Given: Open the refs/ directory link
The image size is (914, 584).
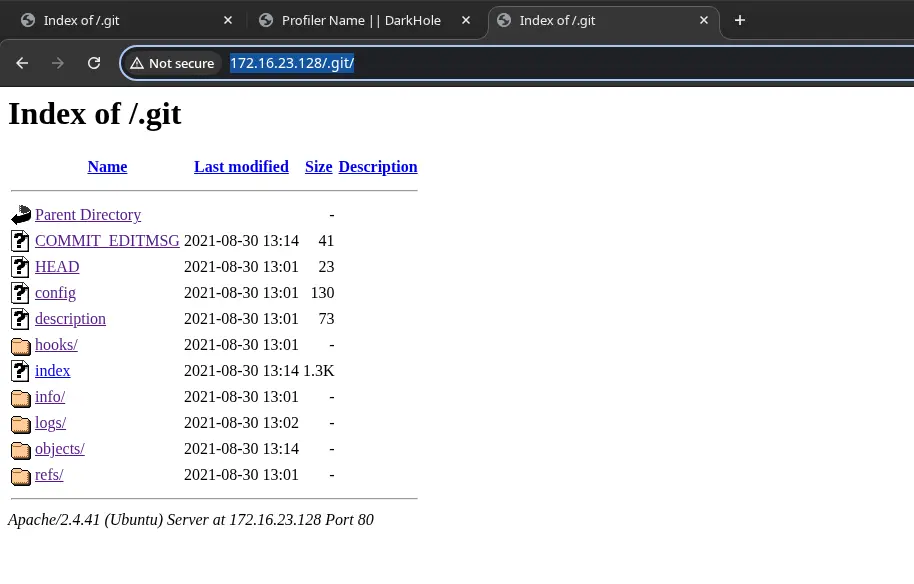Looking at the screenshot, I should 49,475.
